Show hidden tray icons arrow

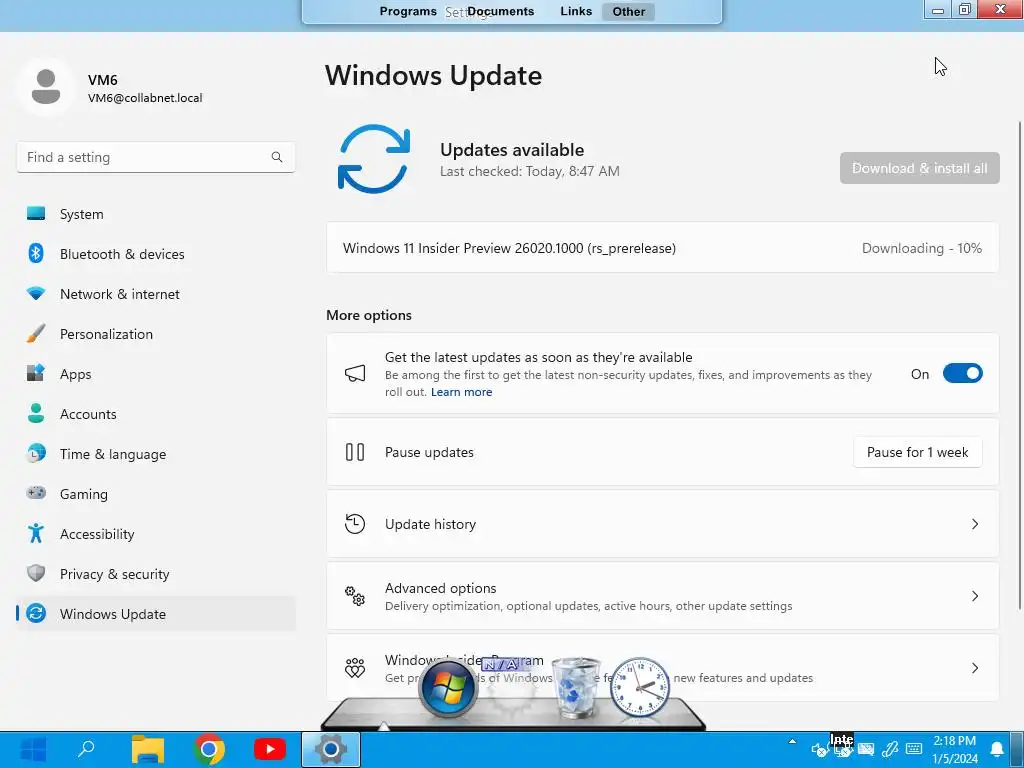[x=792, y=742]
